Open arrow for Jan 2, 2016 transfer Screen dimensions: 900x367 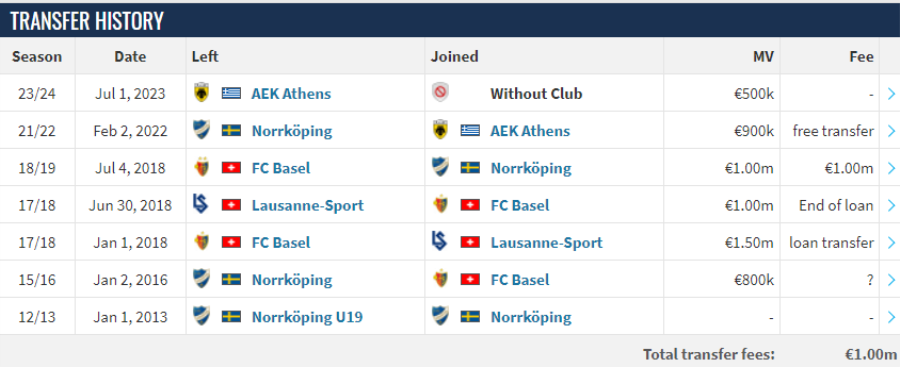click(x=891, y=280)
